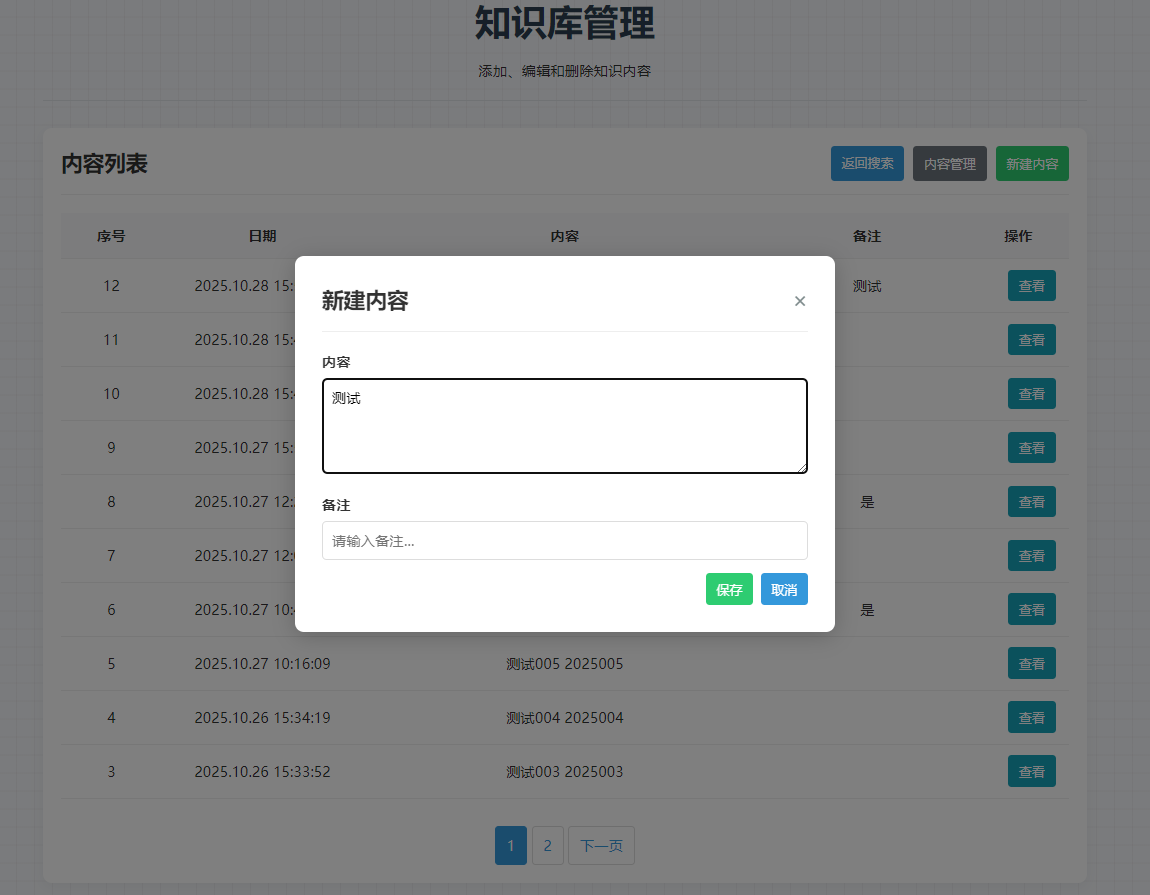Open 查看 for the 测试004 entry

pyautogui.click(x=1031, y=718)
